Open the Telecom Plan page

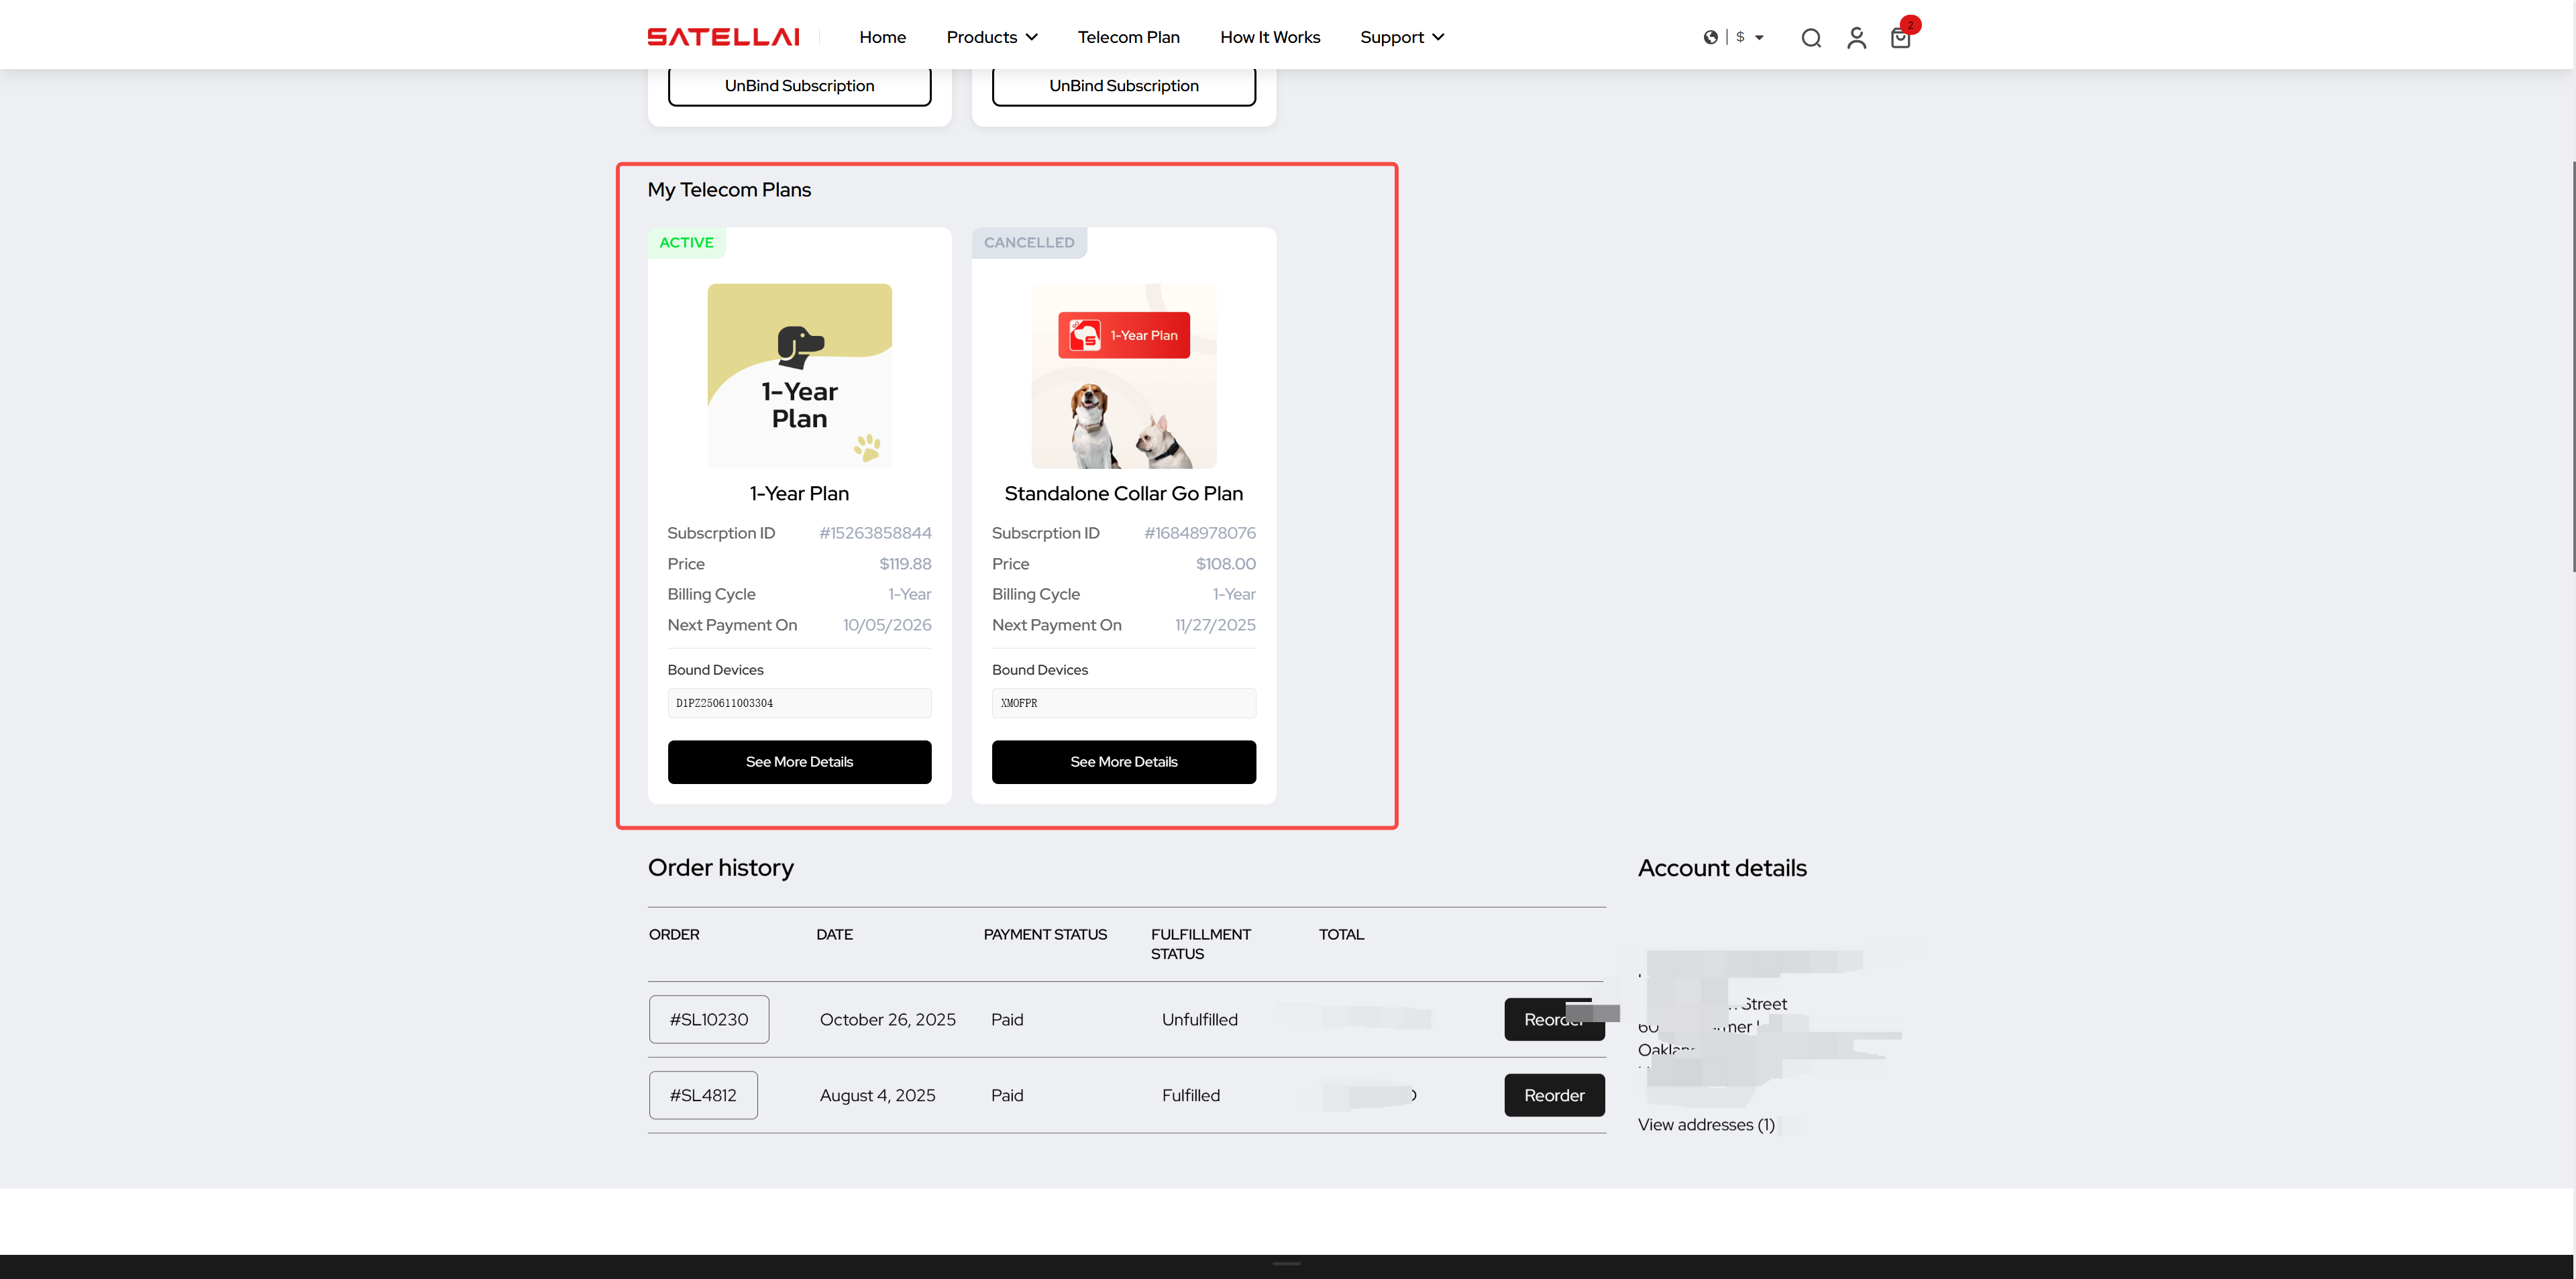[1128, 37]
